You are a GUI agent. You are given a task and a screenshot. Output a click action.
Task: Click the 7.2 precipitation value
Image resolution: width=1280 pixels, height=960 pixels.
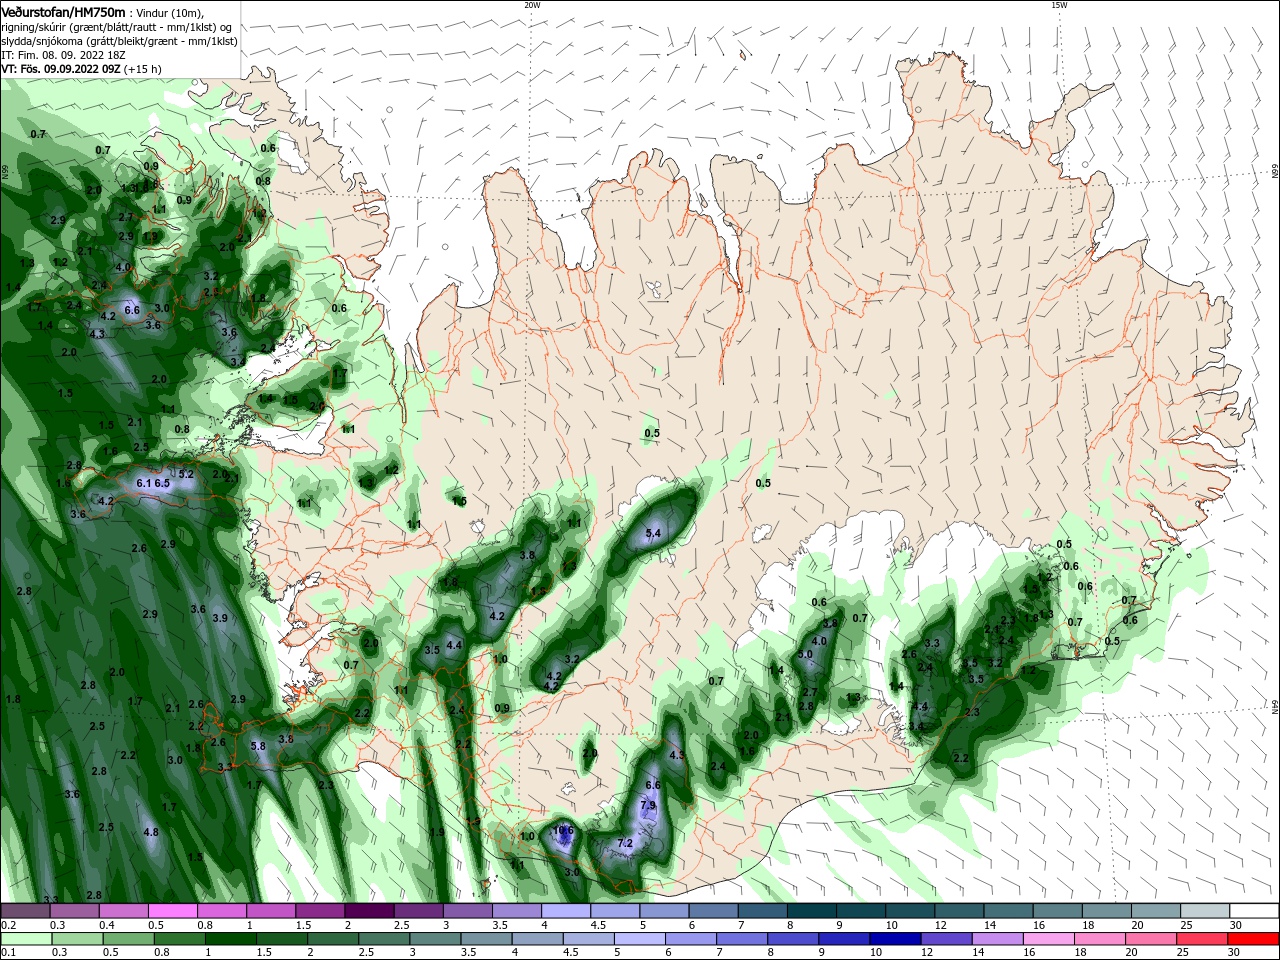tap(625, 843)
